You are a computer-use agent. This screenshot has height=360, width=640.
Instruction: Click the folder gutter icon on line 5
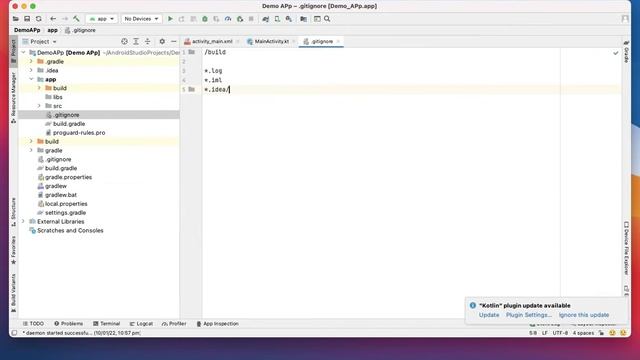click(x=191, y=89)
